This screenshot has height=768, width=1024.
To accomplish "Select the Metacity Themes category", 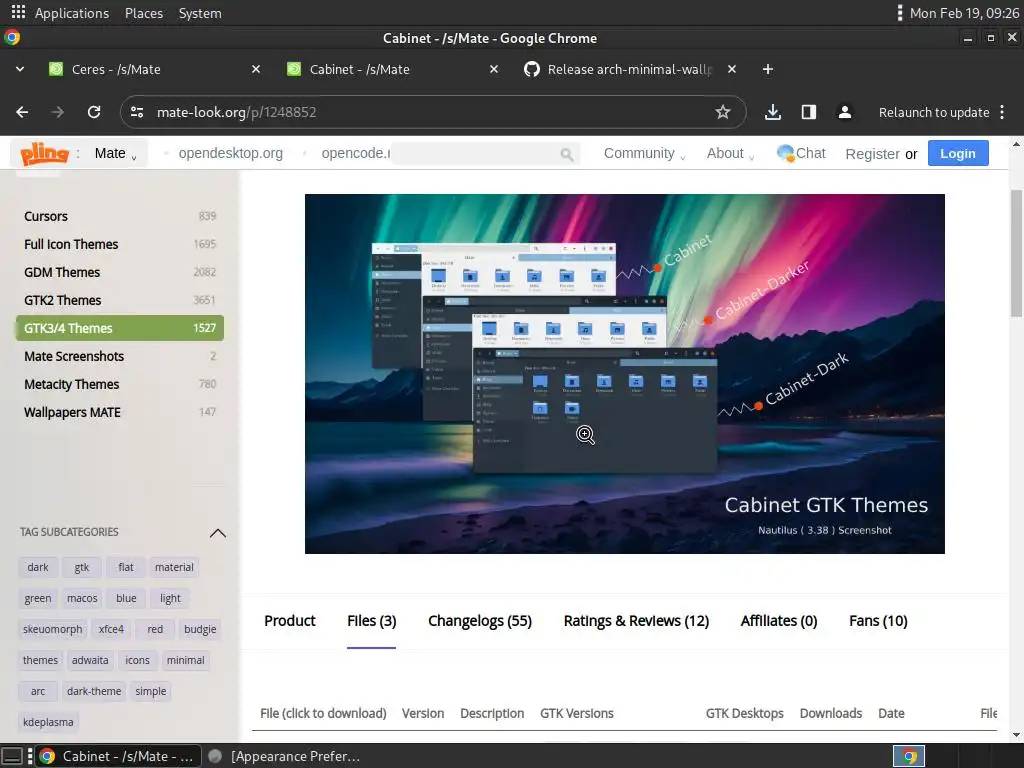I will click(x=120, y=385).
